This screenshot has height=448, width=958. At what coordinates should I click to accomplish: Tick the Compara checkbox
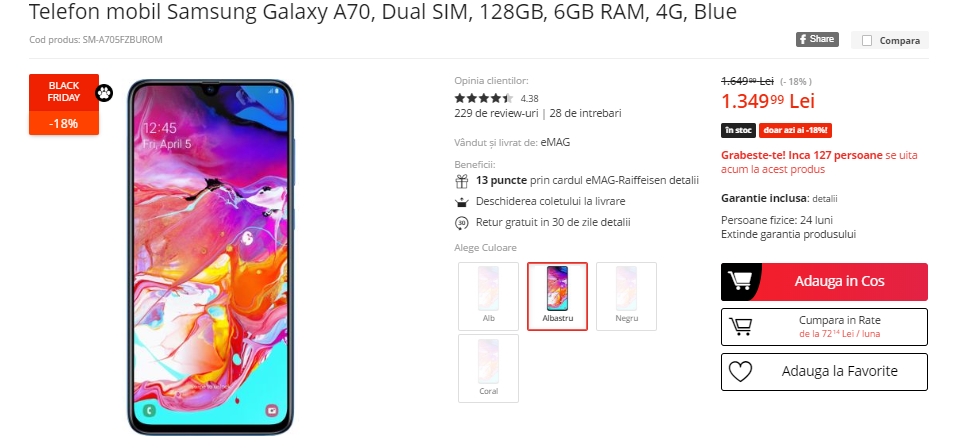click(x=866, y=41)
